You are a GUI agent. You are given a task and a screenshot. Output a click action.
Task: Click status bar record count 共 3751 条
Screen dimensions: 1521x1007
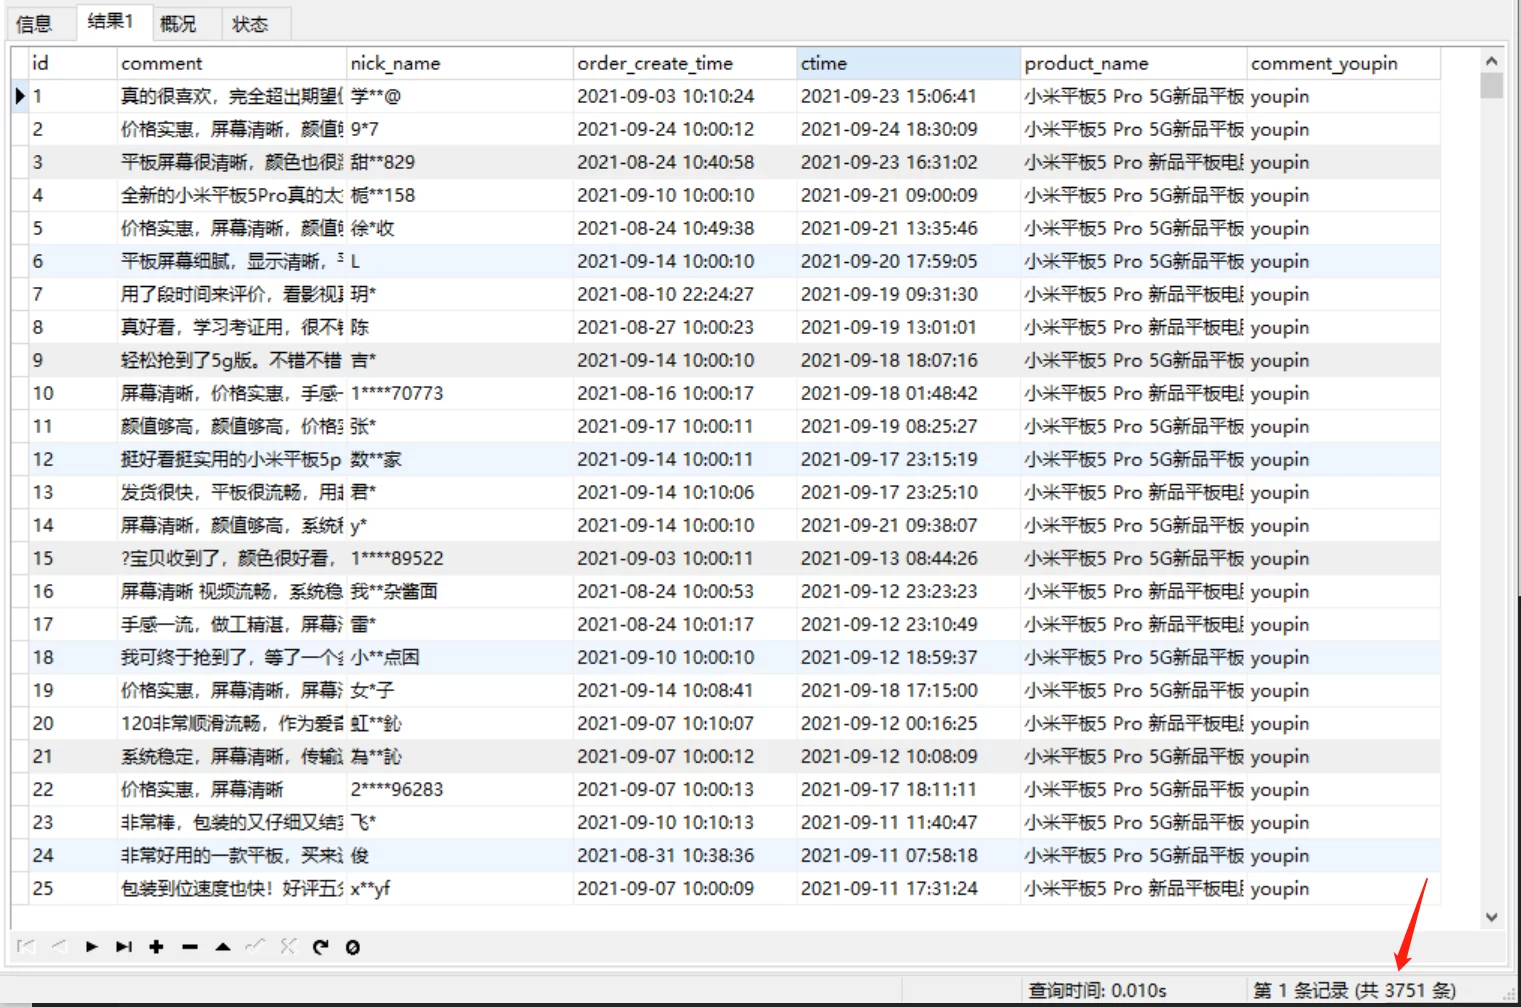click(x=1406, y=990)
